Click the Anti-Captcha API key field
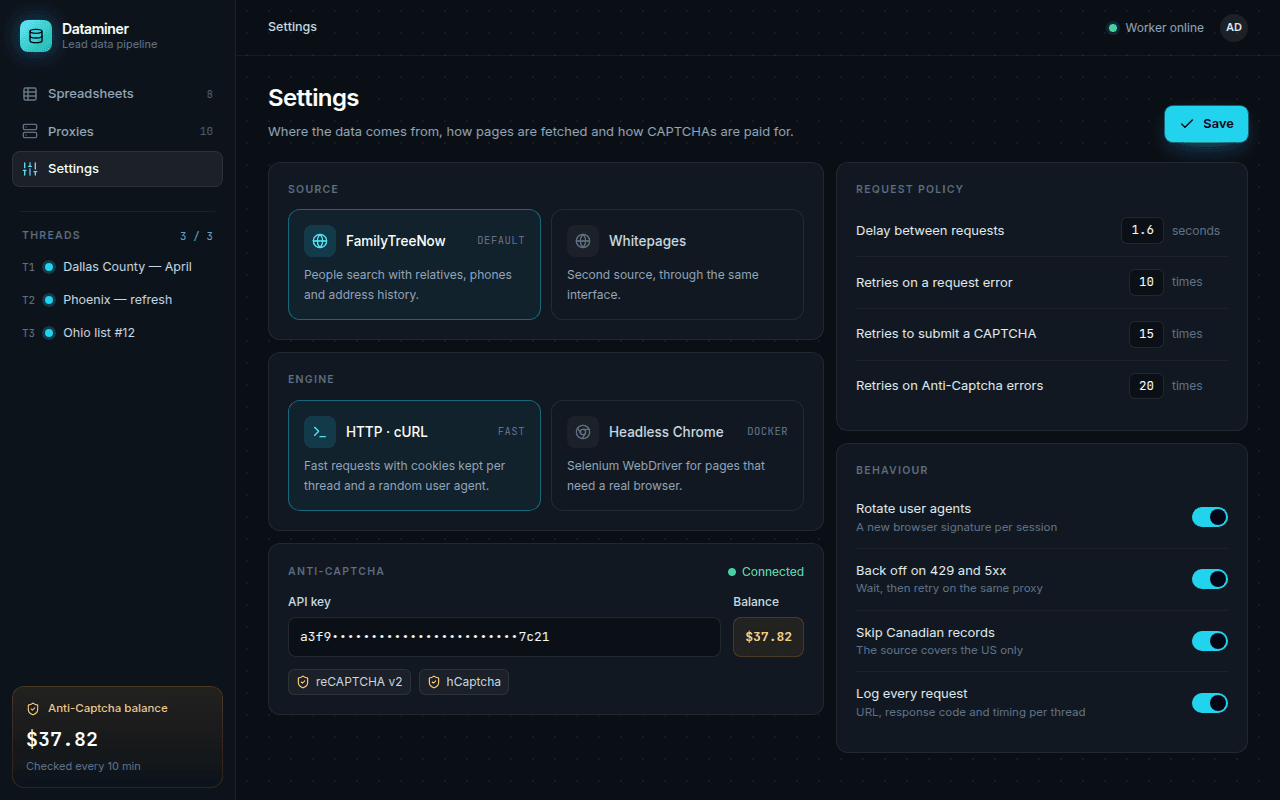The height and width of the screenshot is (800, 1280). [x=504, y=637]
